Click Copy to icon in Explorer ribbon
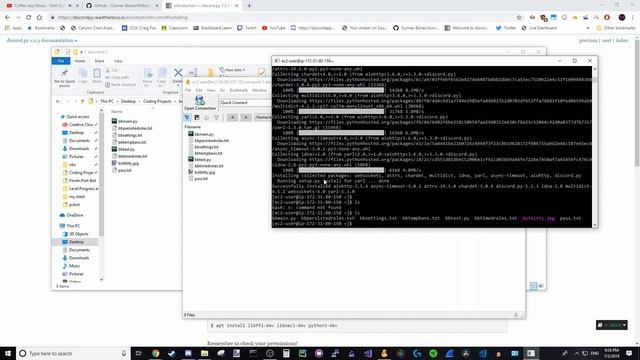Viewport: 640px width, 360px height. click(x=162, y=73)
